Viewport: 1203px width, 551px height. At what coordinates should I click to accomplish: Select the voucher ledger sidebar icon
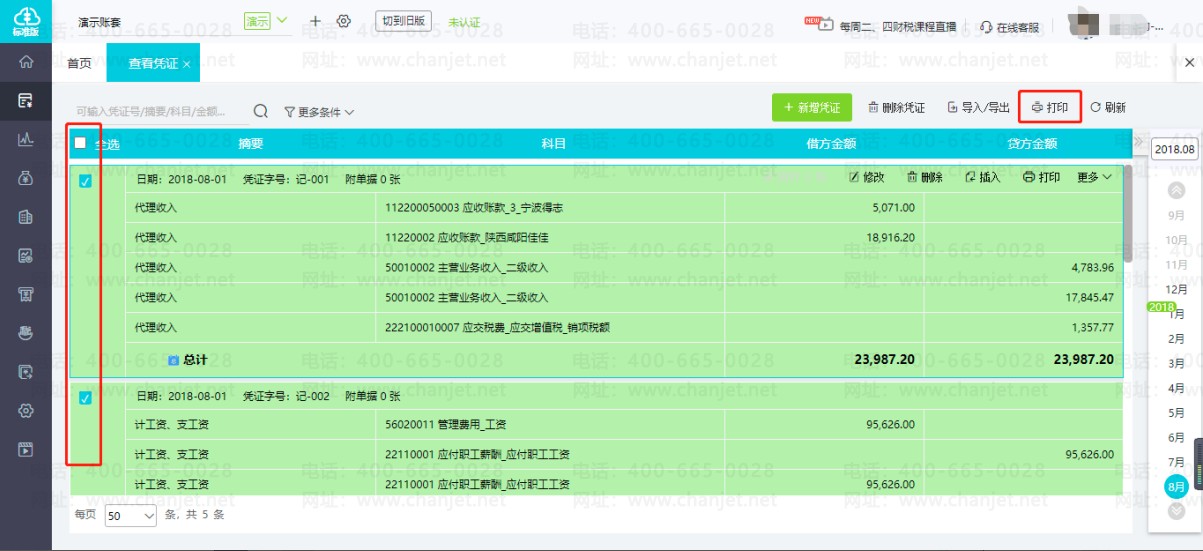[26, 100]
